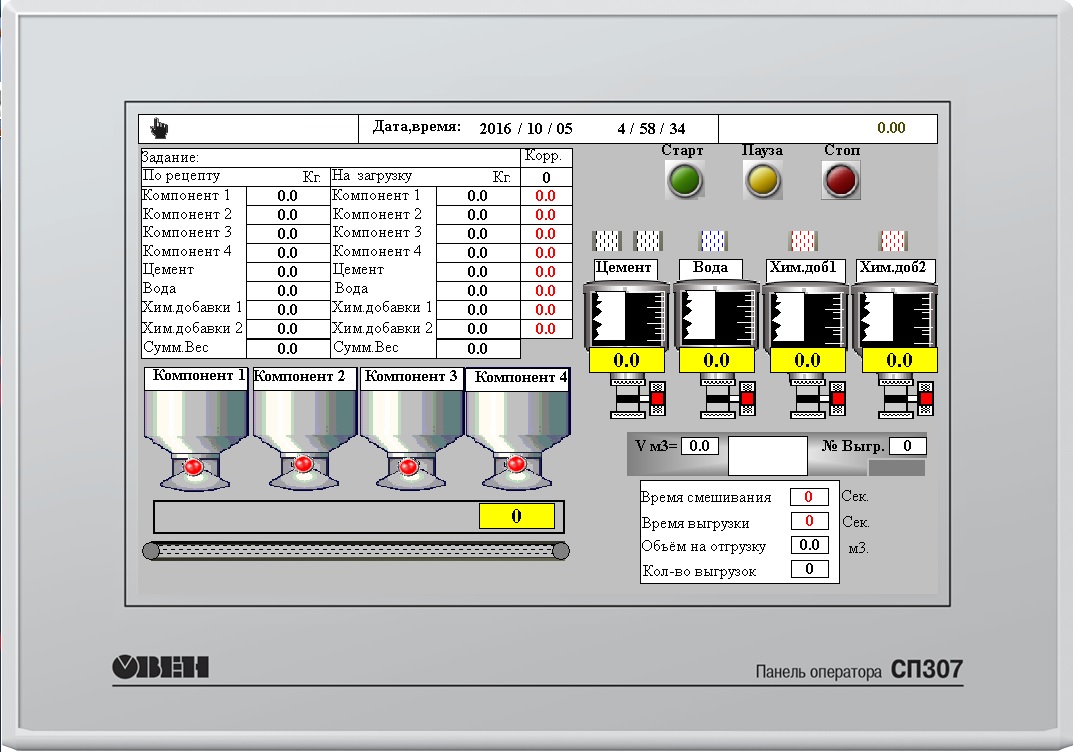Screen dimensions: 1073x752
Task: Edit the Корр. value for Цемент
Action: coord(545,272)
